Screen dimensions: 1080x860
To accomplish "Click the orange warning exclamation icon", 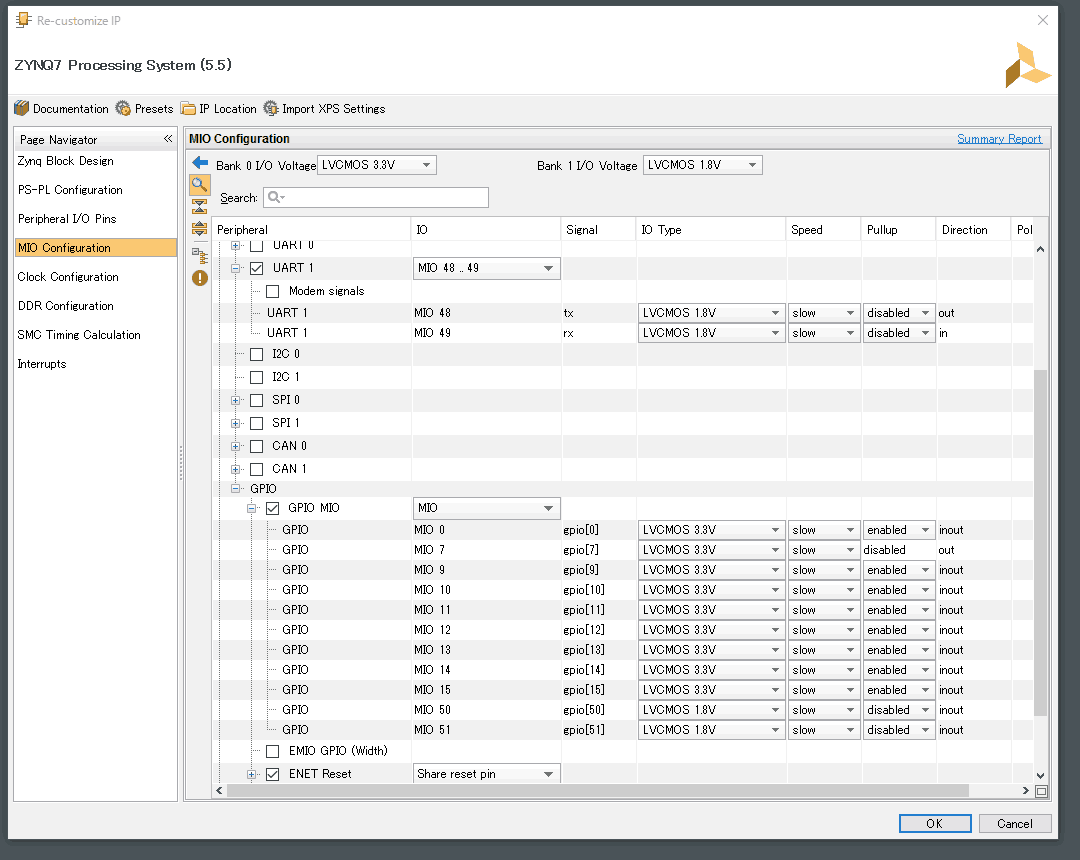I will pyautogui.click(x=200, y=278).
